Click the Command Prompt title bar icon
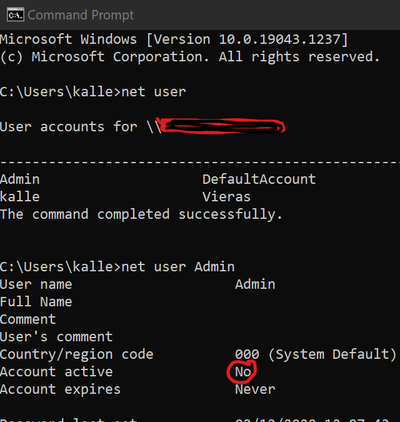400x422 pixels. click(15, 15)
